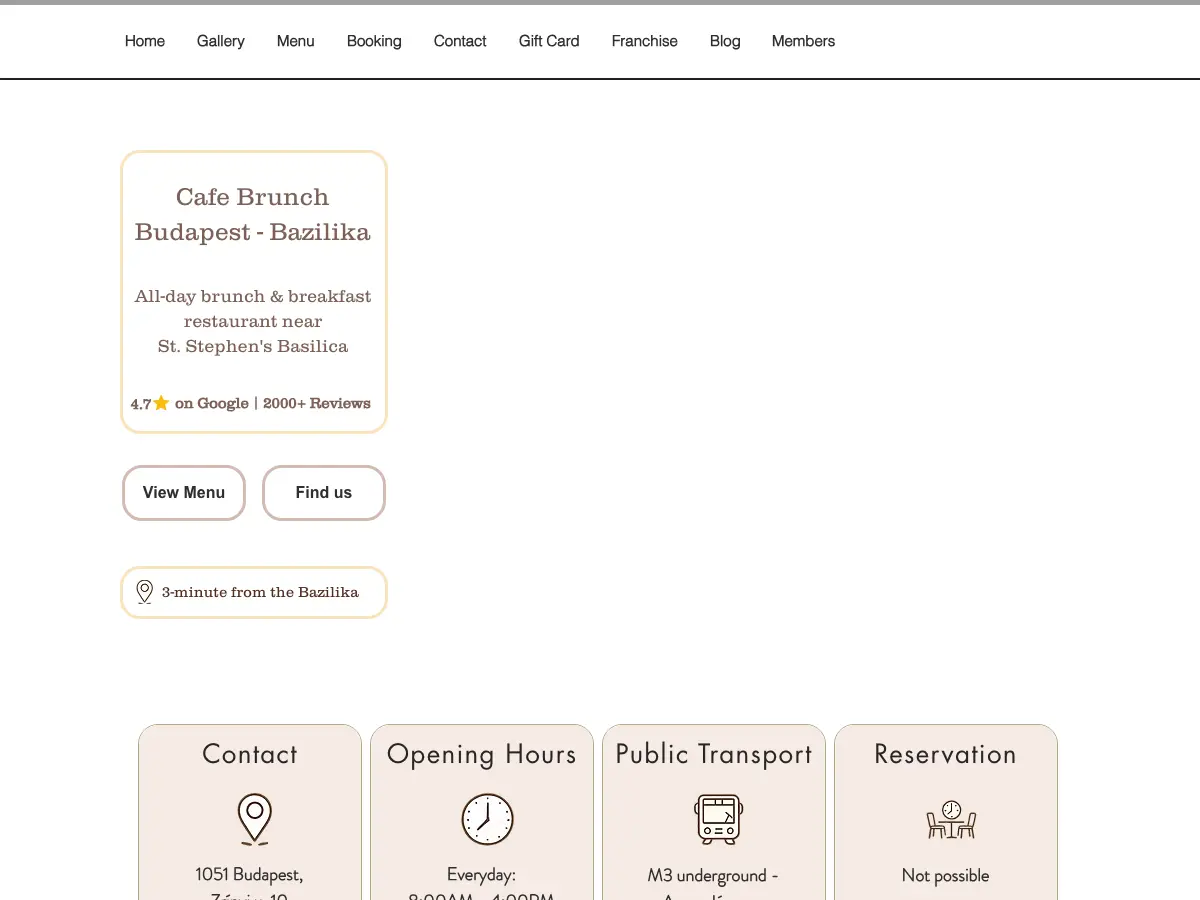Open the Home navigation link
This screenshot has height=900, width=1200.
(x=144, y=41)
